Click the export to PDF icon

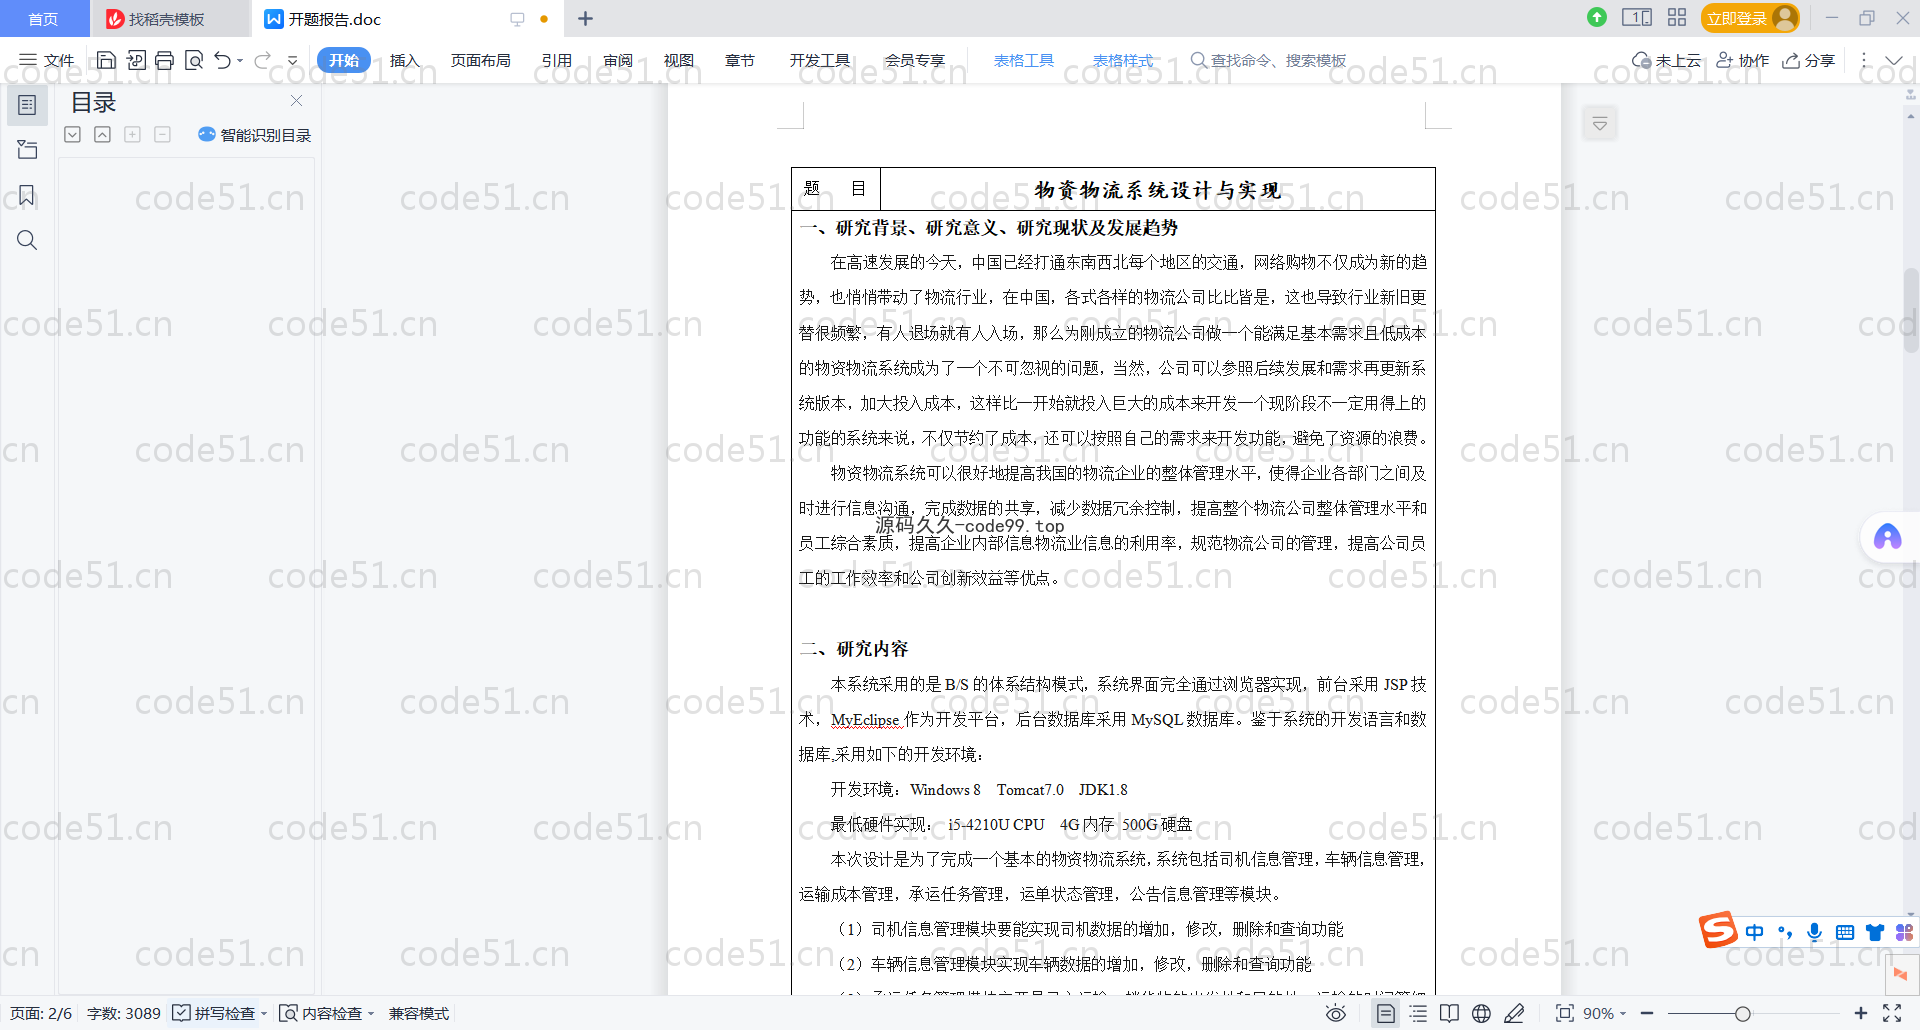[136, 61]
